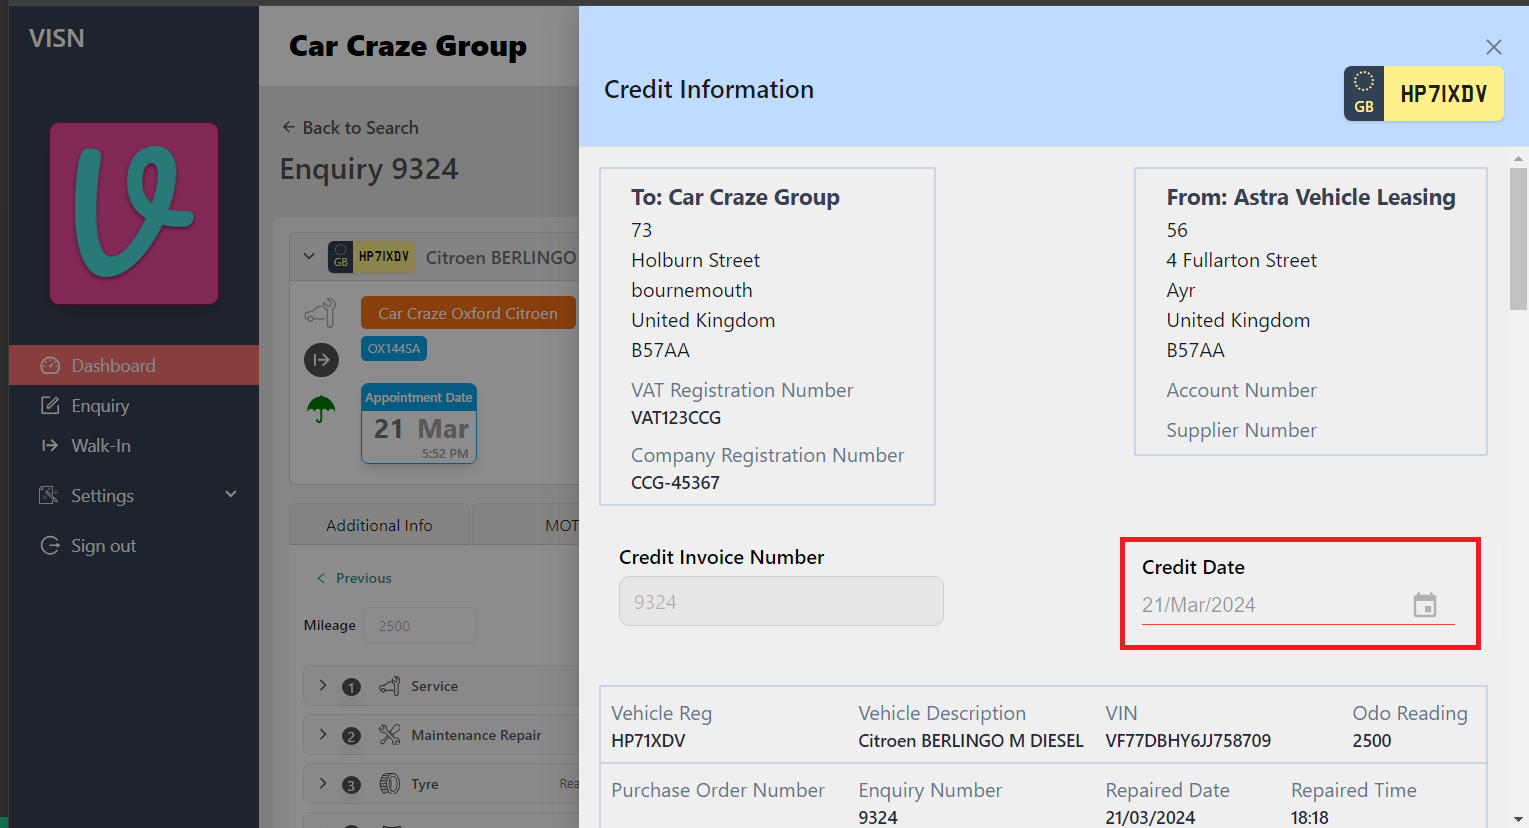The height and width of the screenshot is (828, 1529).
Task: Click the From: Astra Vehicle Leasing heading
Action: coord(1311,197)
